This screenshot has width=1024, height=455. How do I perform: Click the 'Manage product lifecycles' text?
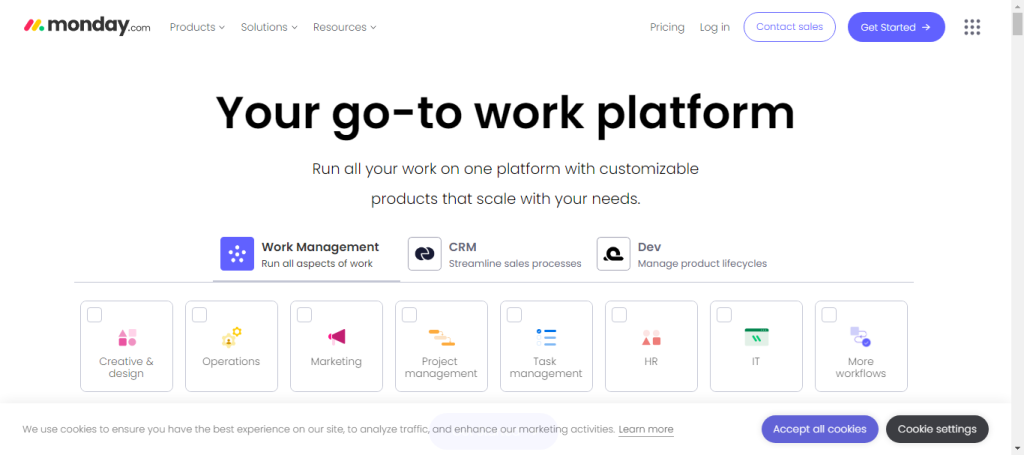(x=702, y=264)
